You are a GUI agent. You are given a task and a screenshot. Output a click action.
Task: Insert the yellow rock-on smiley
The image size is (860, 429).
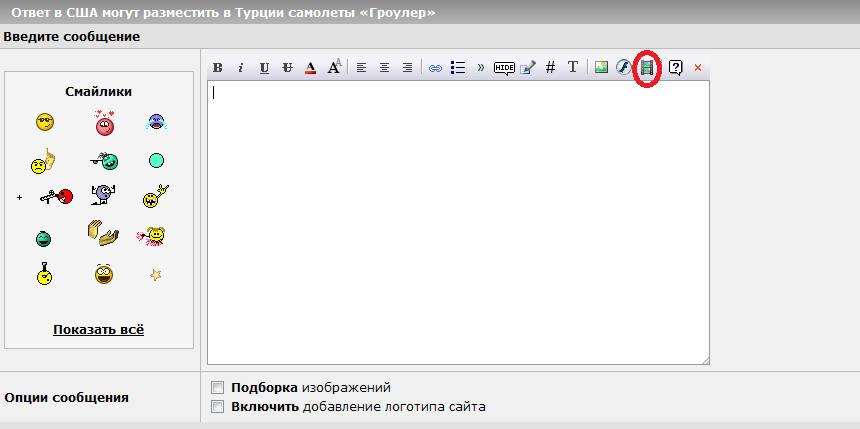click(155, 196)
